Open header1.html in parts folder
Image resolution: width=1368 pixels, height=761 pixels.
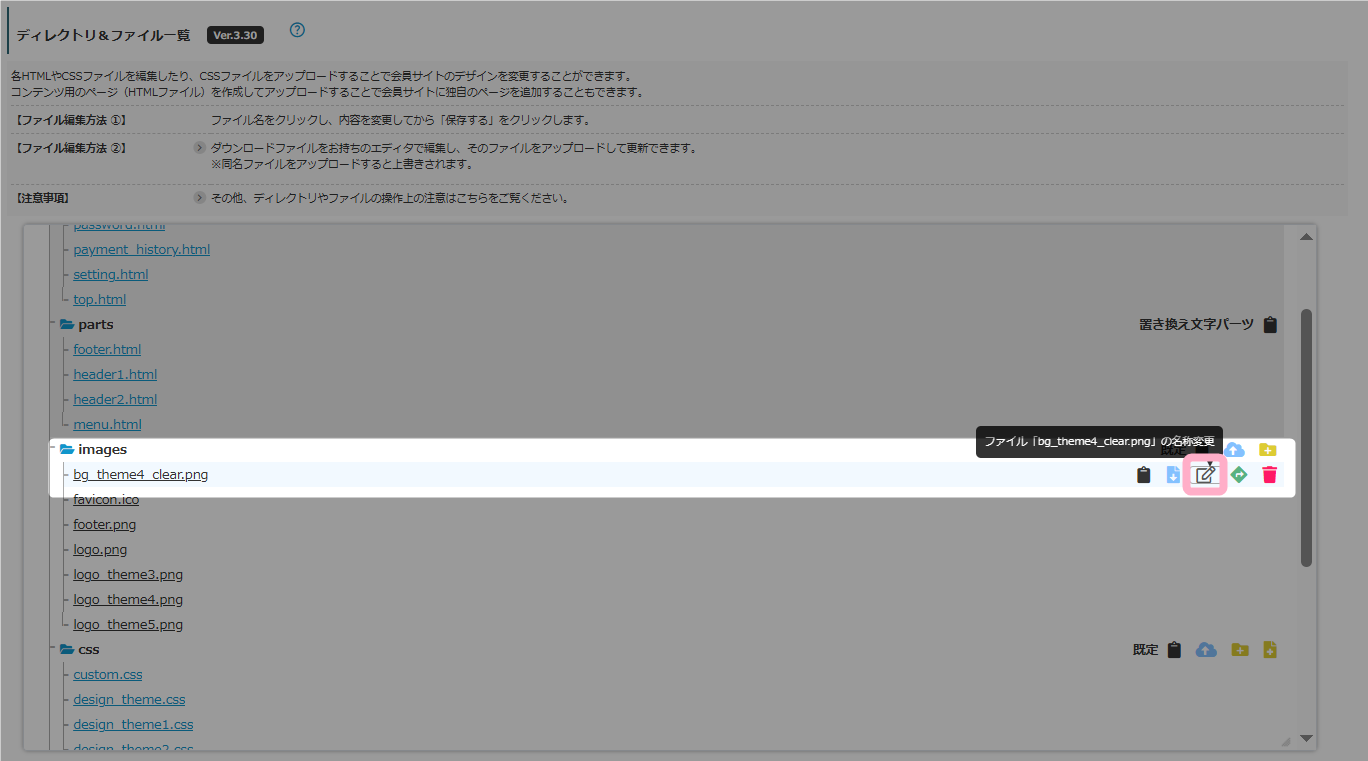(115, 375)
